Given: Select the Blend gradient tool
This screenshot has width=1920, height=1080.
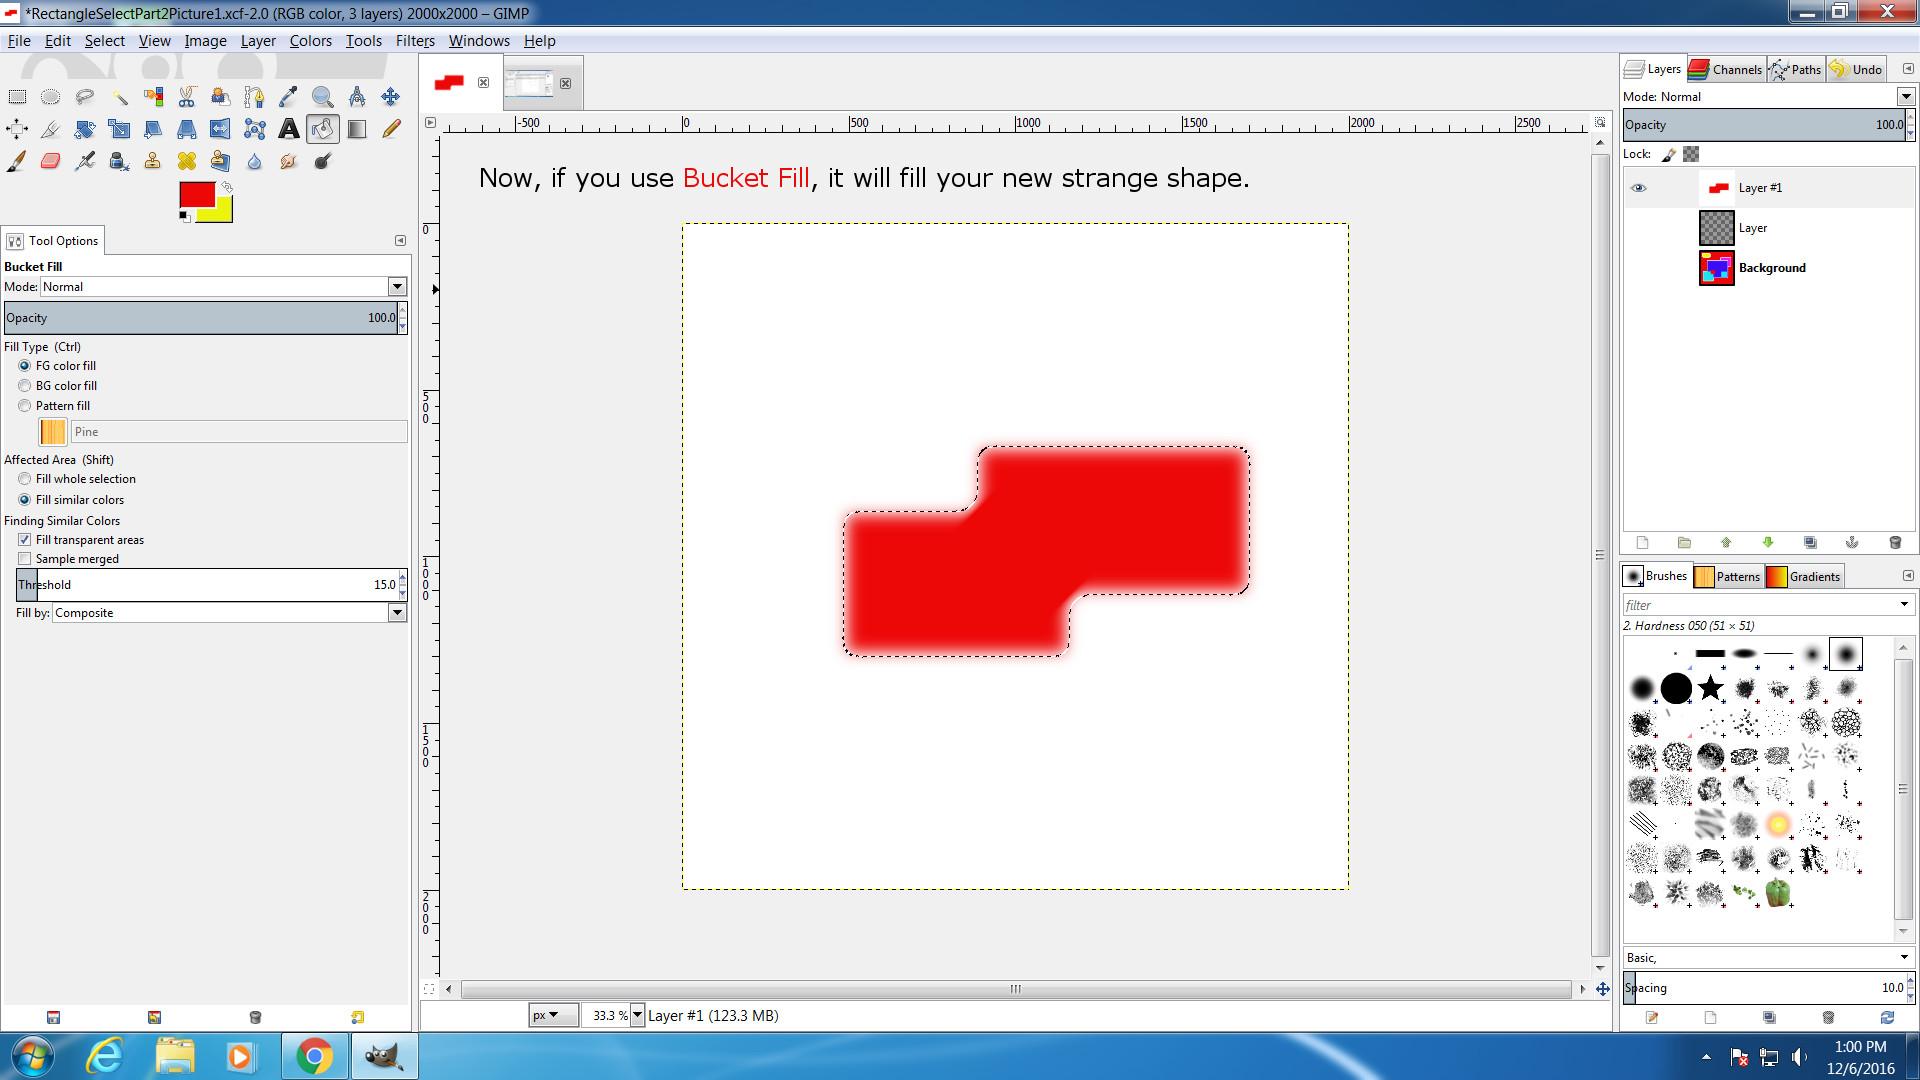Looking at the screenshot, I should [x=357, y=129].
